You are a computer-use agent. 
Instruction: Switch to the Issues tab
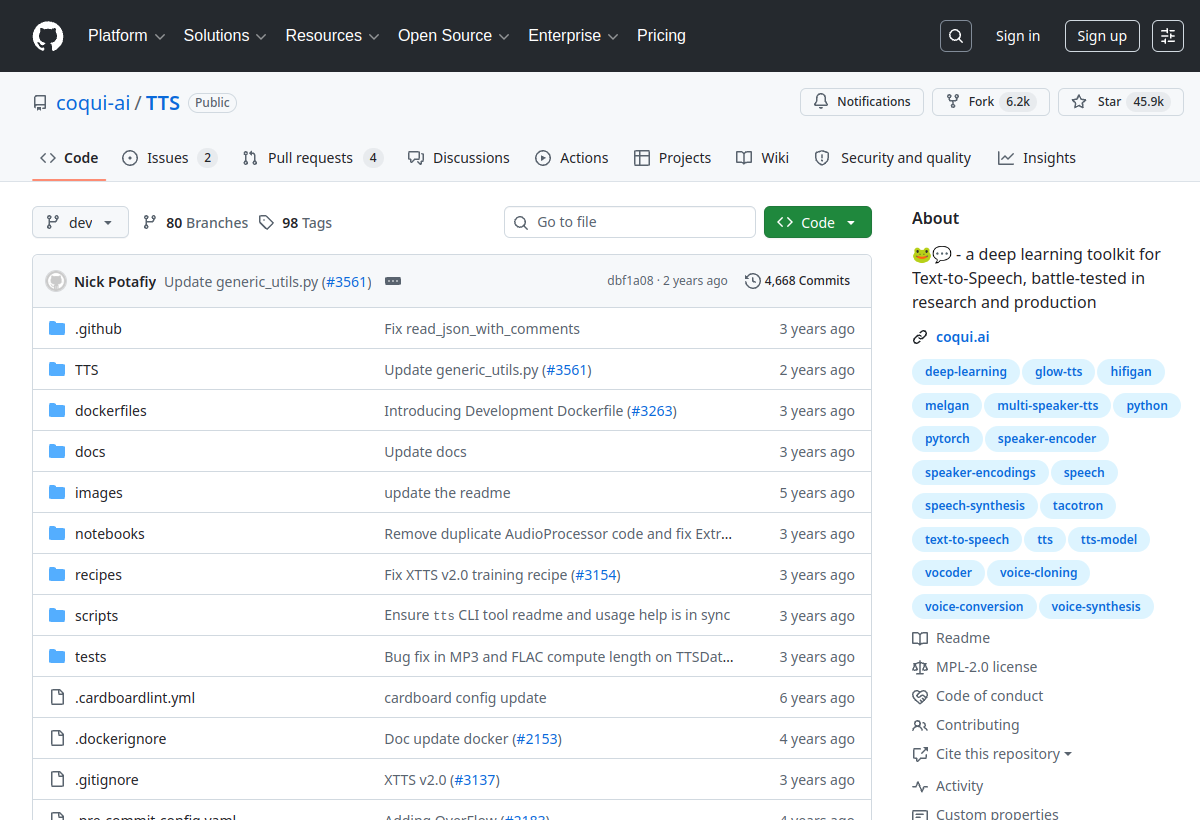tap(169, 158)
